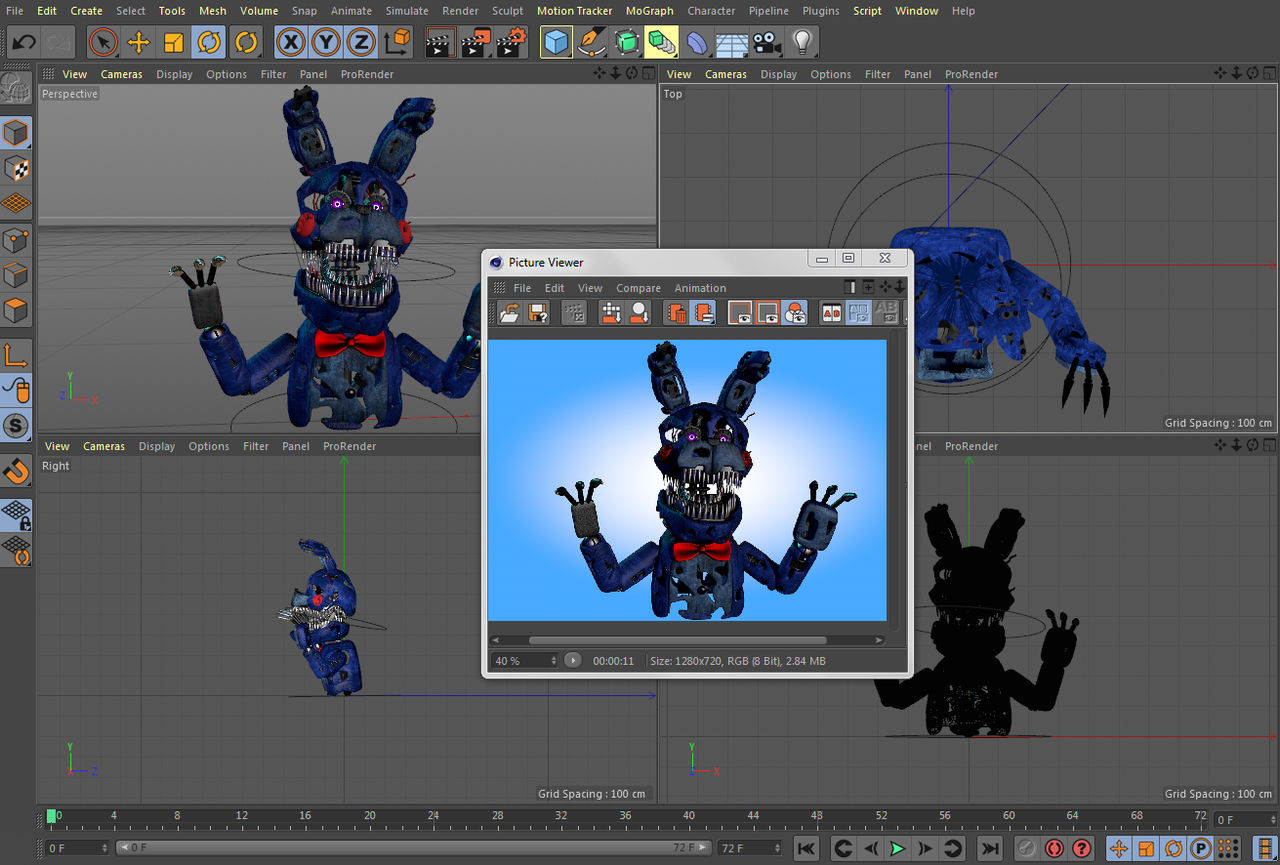1280x865 pixels.
Task: Switch to Texture mode in left sidebar
Action: [16, 168]
